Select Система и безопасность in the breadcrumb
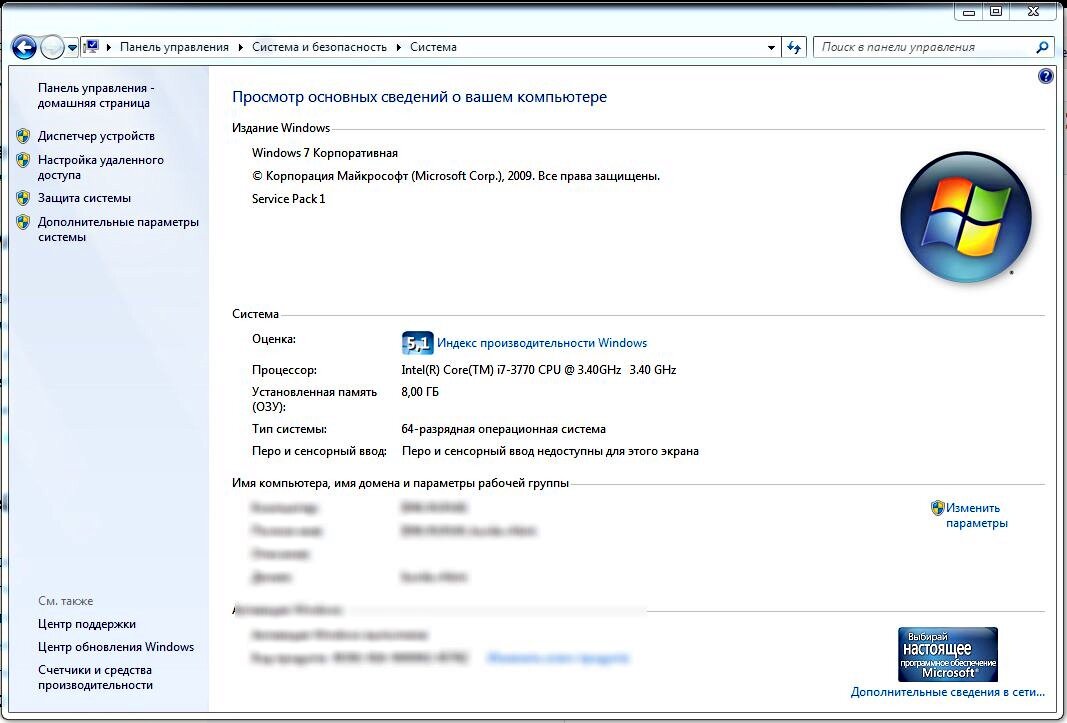 (x=319, y=47)
